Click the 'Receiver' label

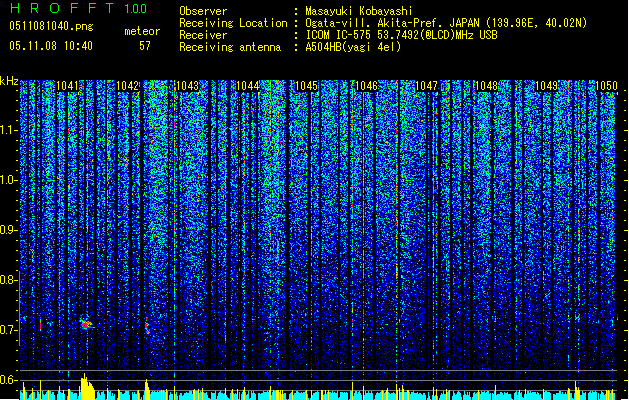pyautogui.click(x=203, y=35)
